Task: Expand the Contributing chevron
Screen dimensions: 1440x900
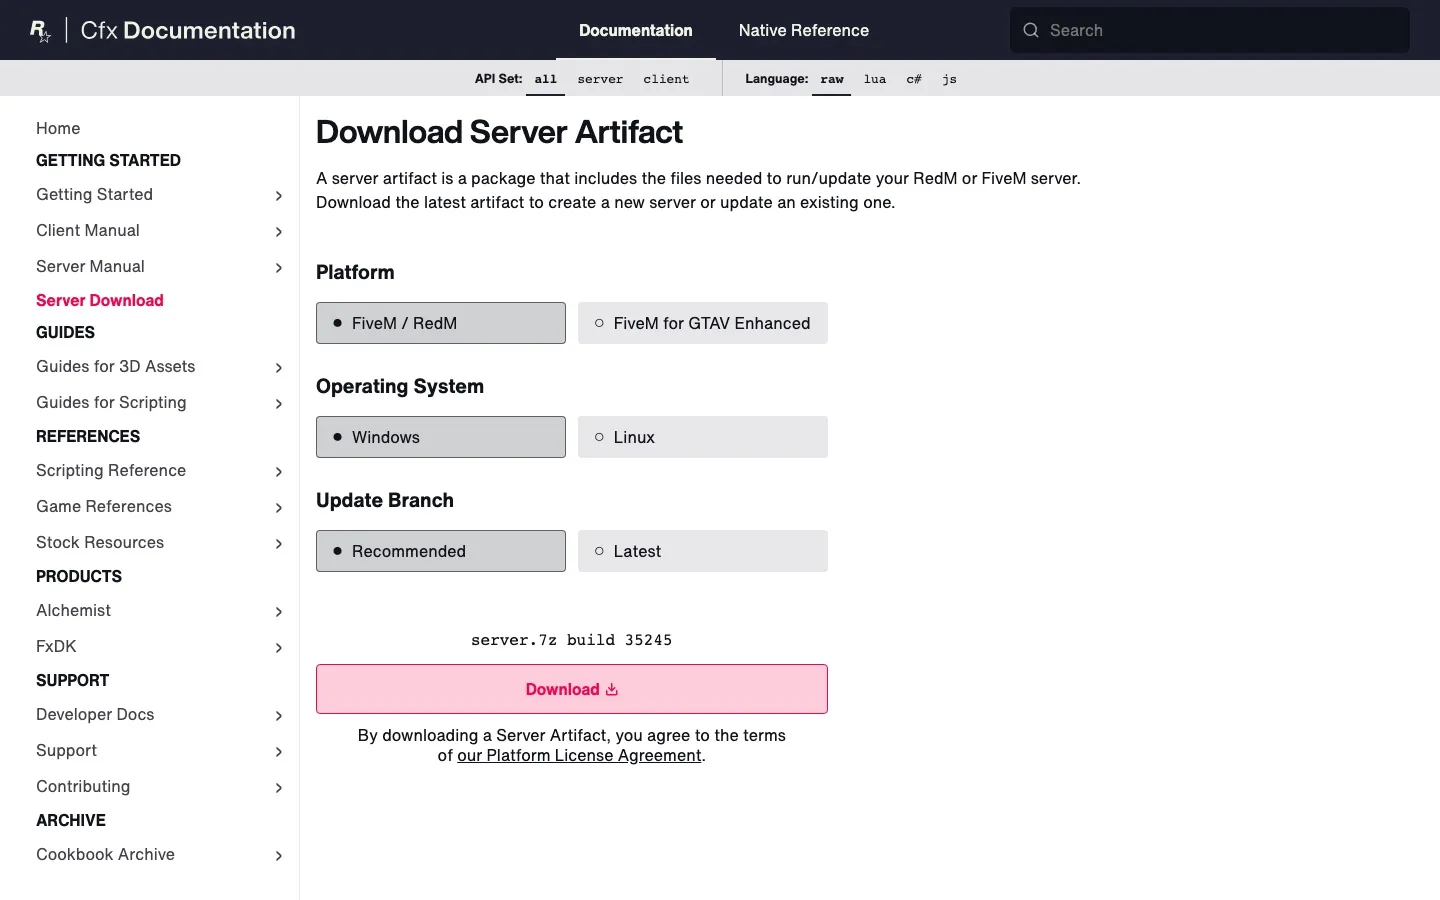Action: [x=279, y=788]
